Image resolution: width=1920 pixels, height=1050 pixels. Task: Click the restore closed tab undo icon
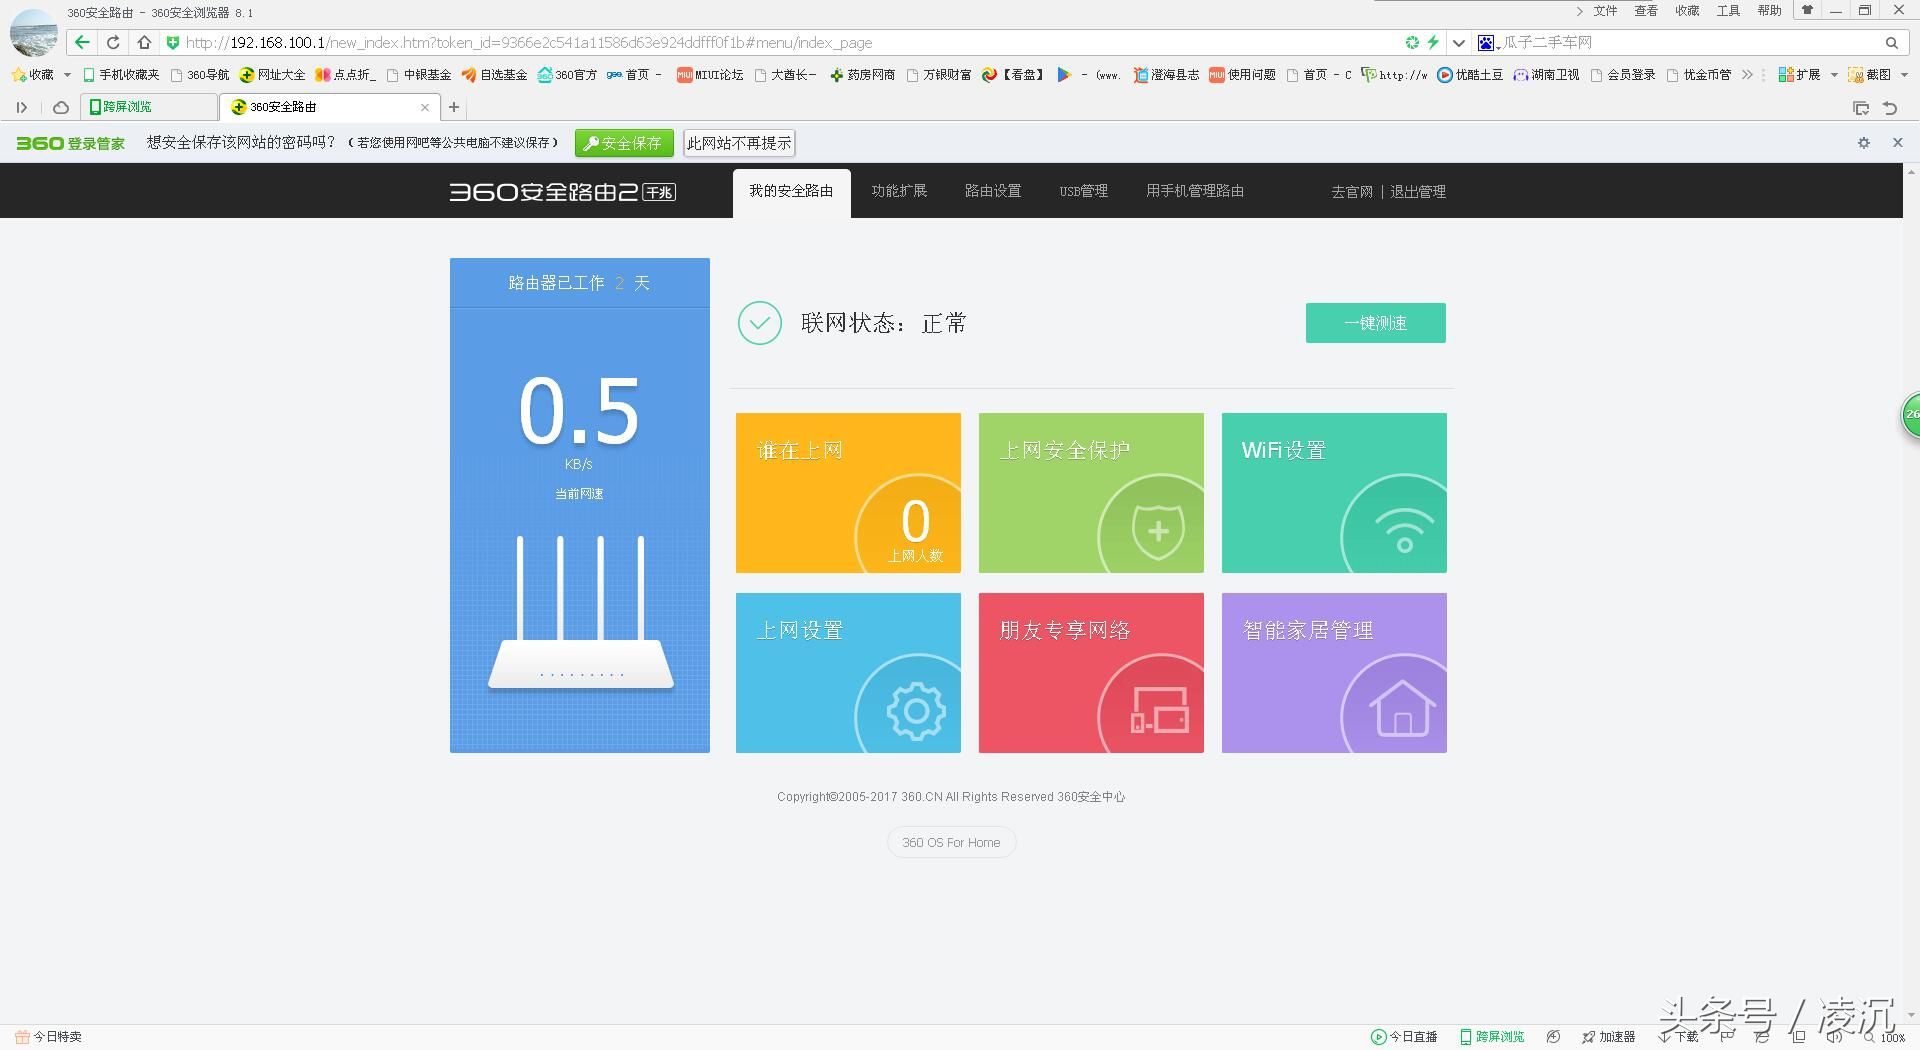[1890, 107]
